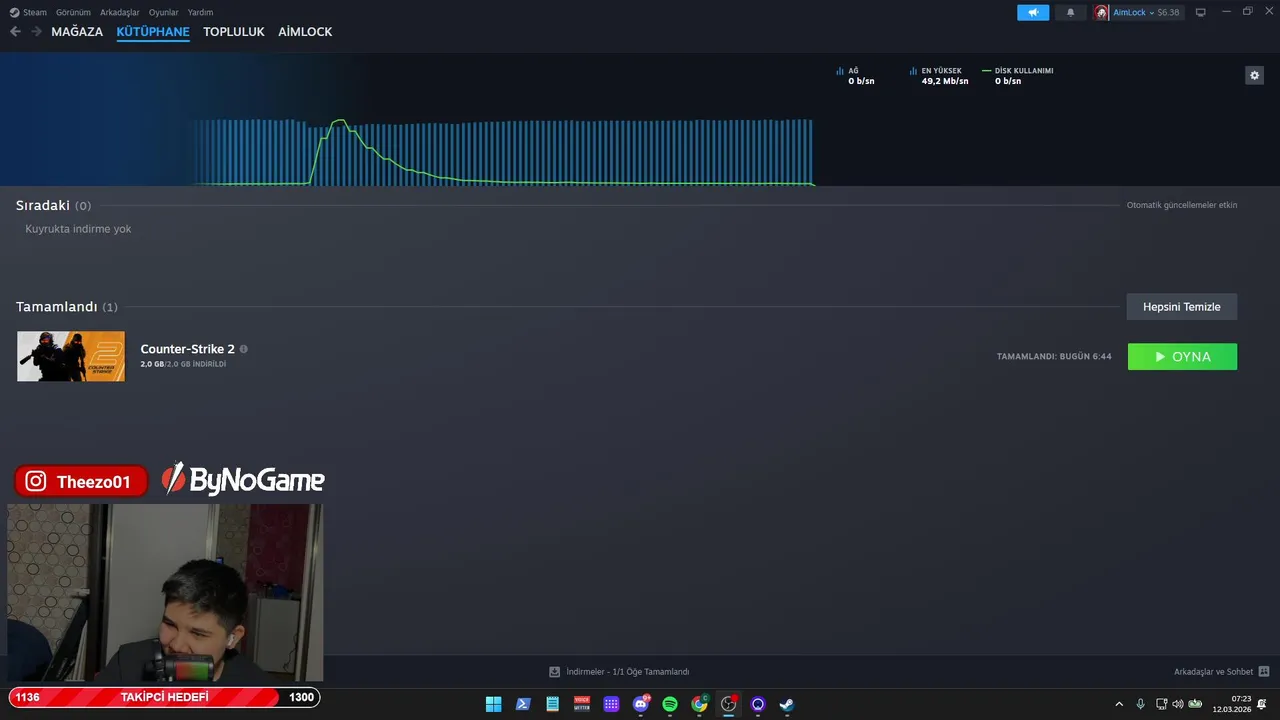Open the AİMLOCK profile tab

pos(305,32)
